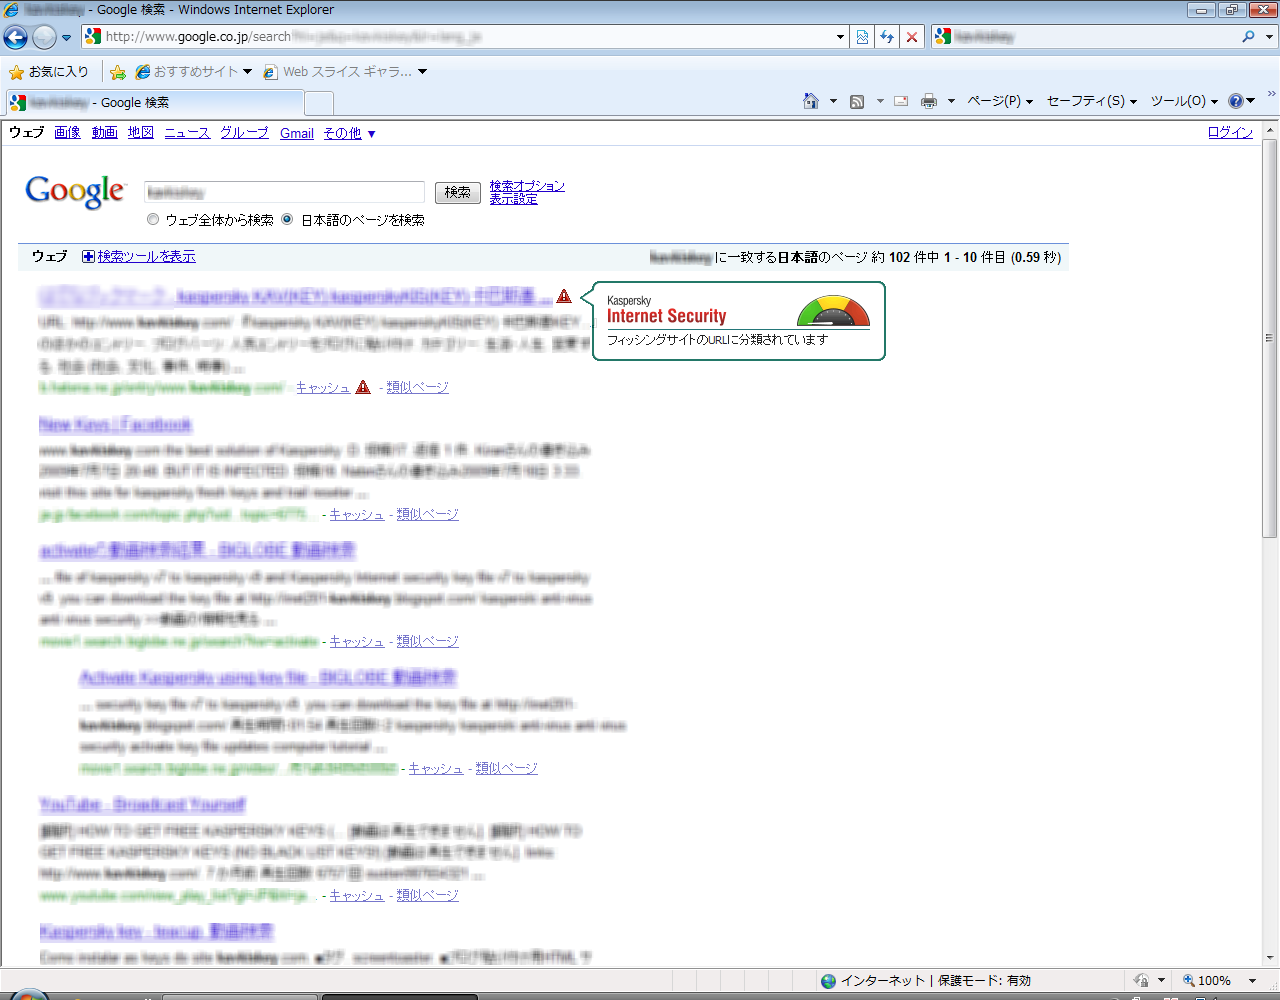Click the scrollbar down arrow
This screenshot has height=1000, width=1280.
pos(1270,957)
